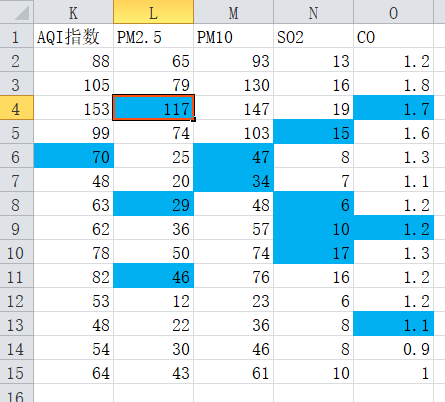Select blue PM2.5 cell L11 with value 46

[x=154, y=276]
